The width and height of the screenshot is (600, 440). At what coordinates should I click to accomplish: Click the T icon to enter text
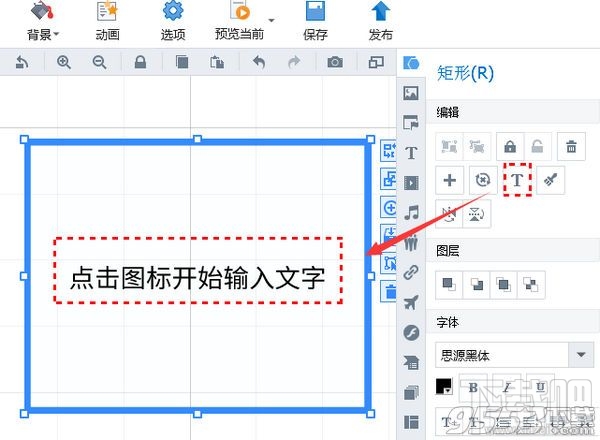[x=517, y=180]
